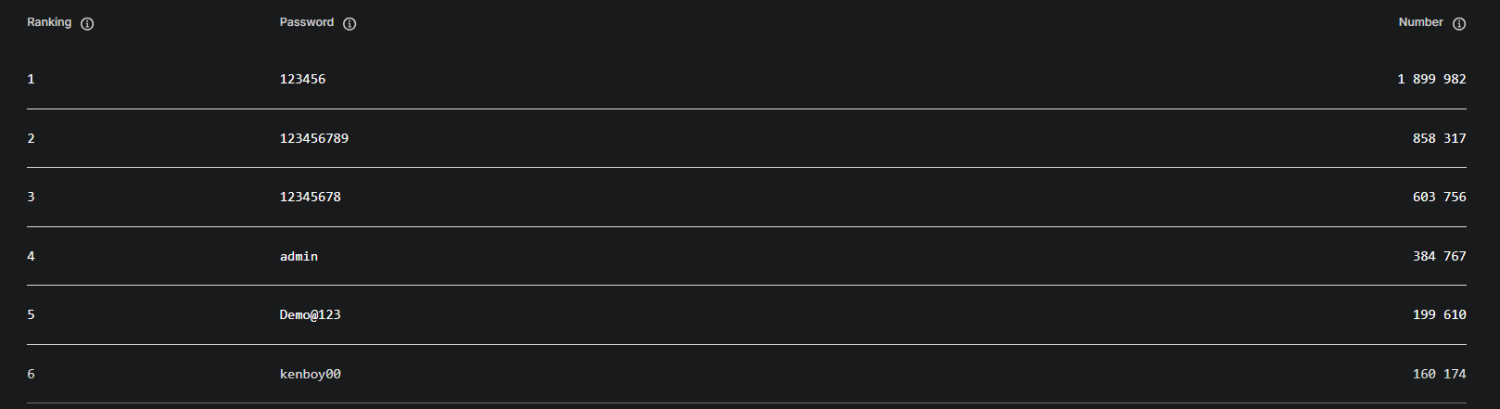Click the info icon beside Number header
The width and height of the screenshot is (1500, 409).
coord(1459,24)
